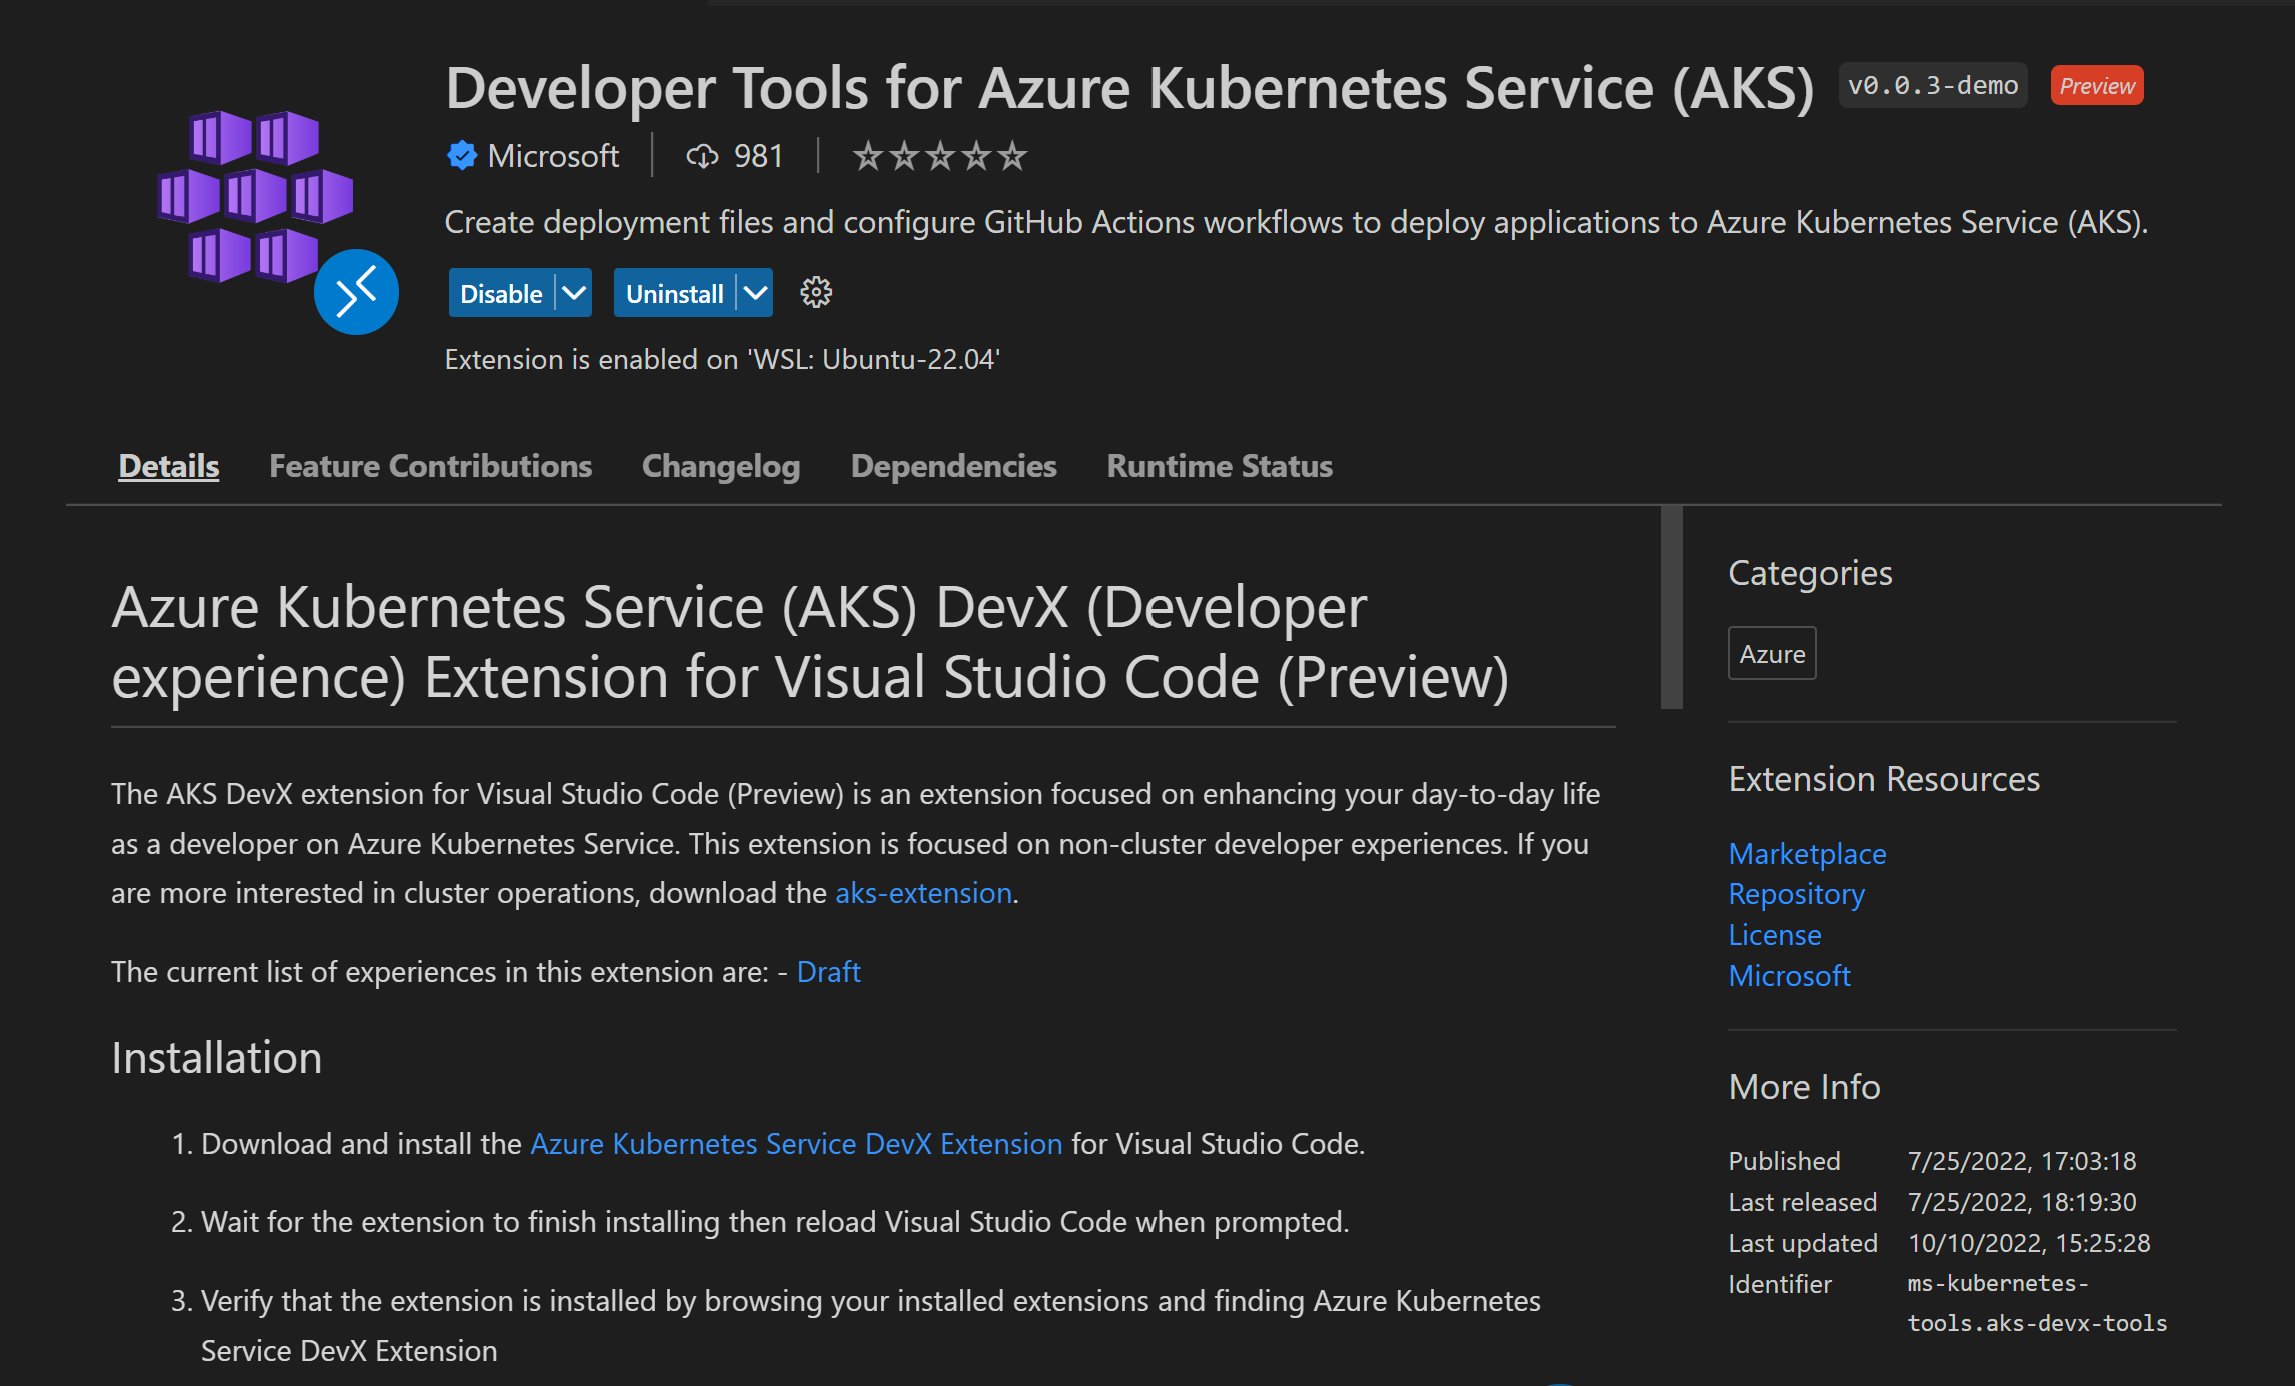Click the verified publisher checkmark badge
Image resolution: width=2295 pixels, height=1386 pixels.
461,156
